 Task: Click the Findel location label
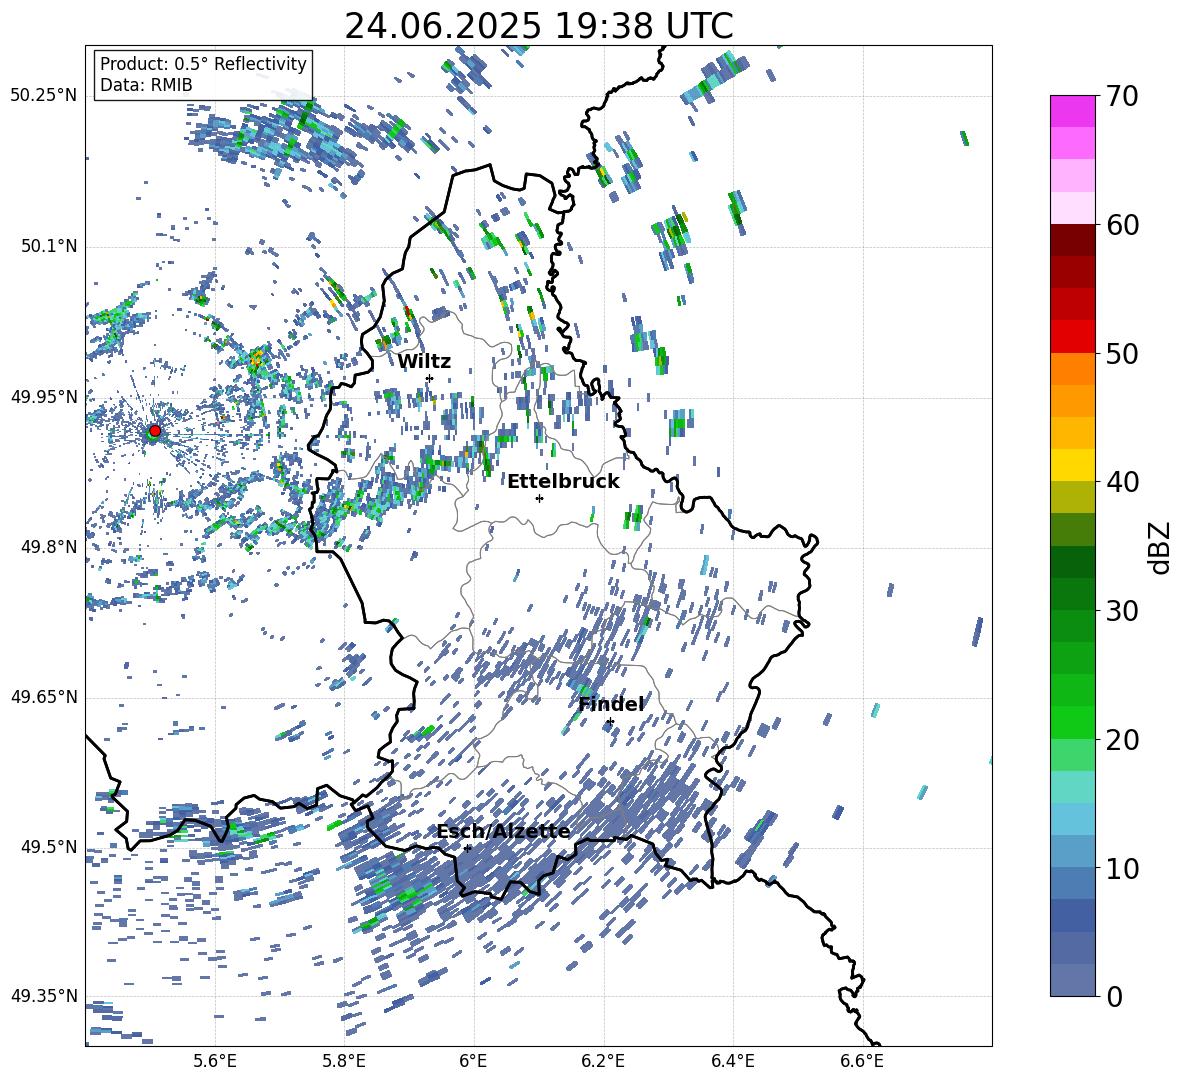(x=611, y=704)
